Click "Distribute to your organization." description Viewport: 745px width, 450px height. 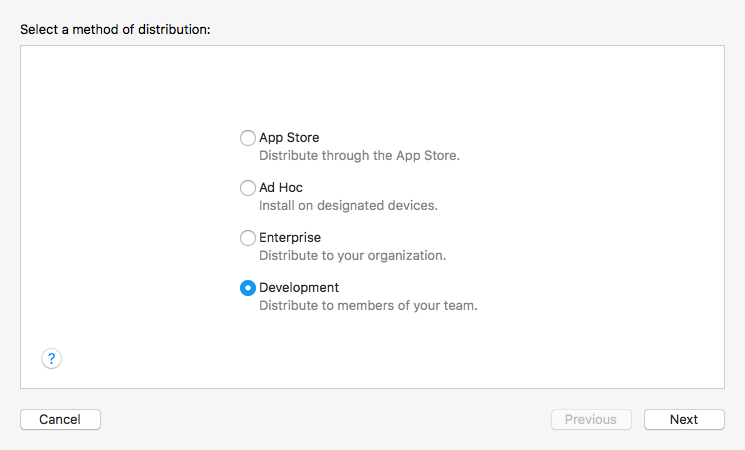click(352, 256)
